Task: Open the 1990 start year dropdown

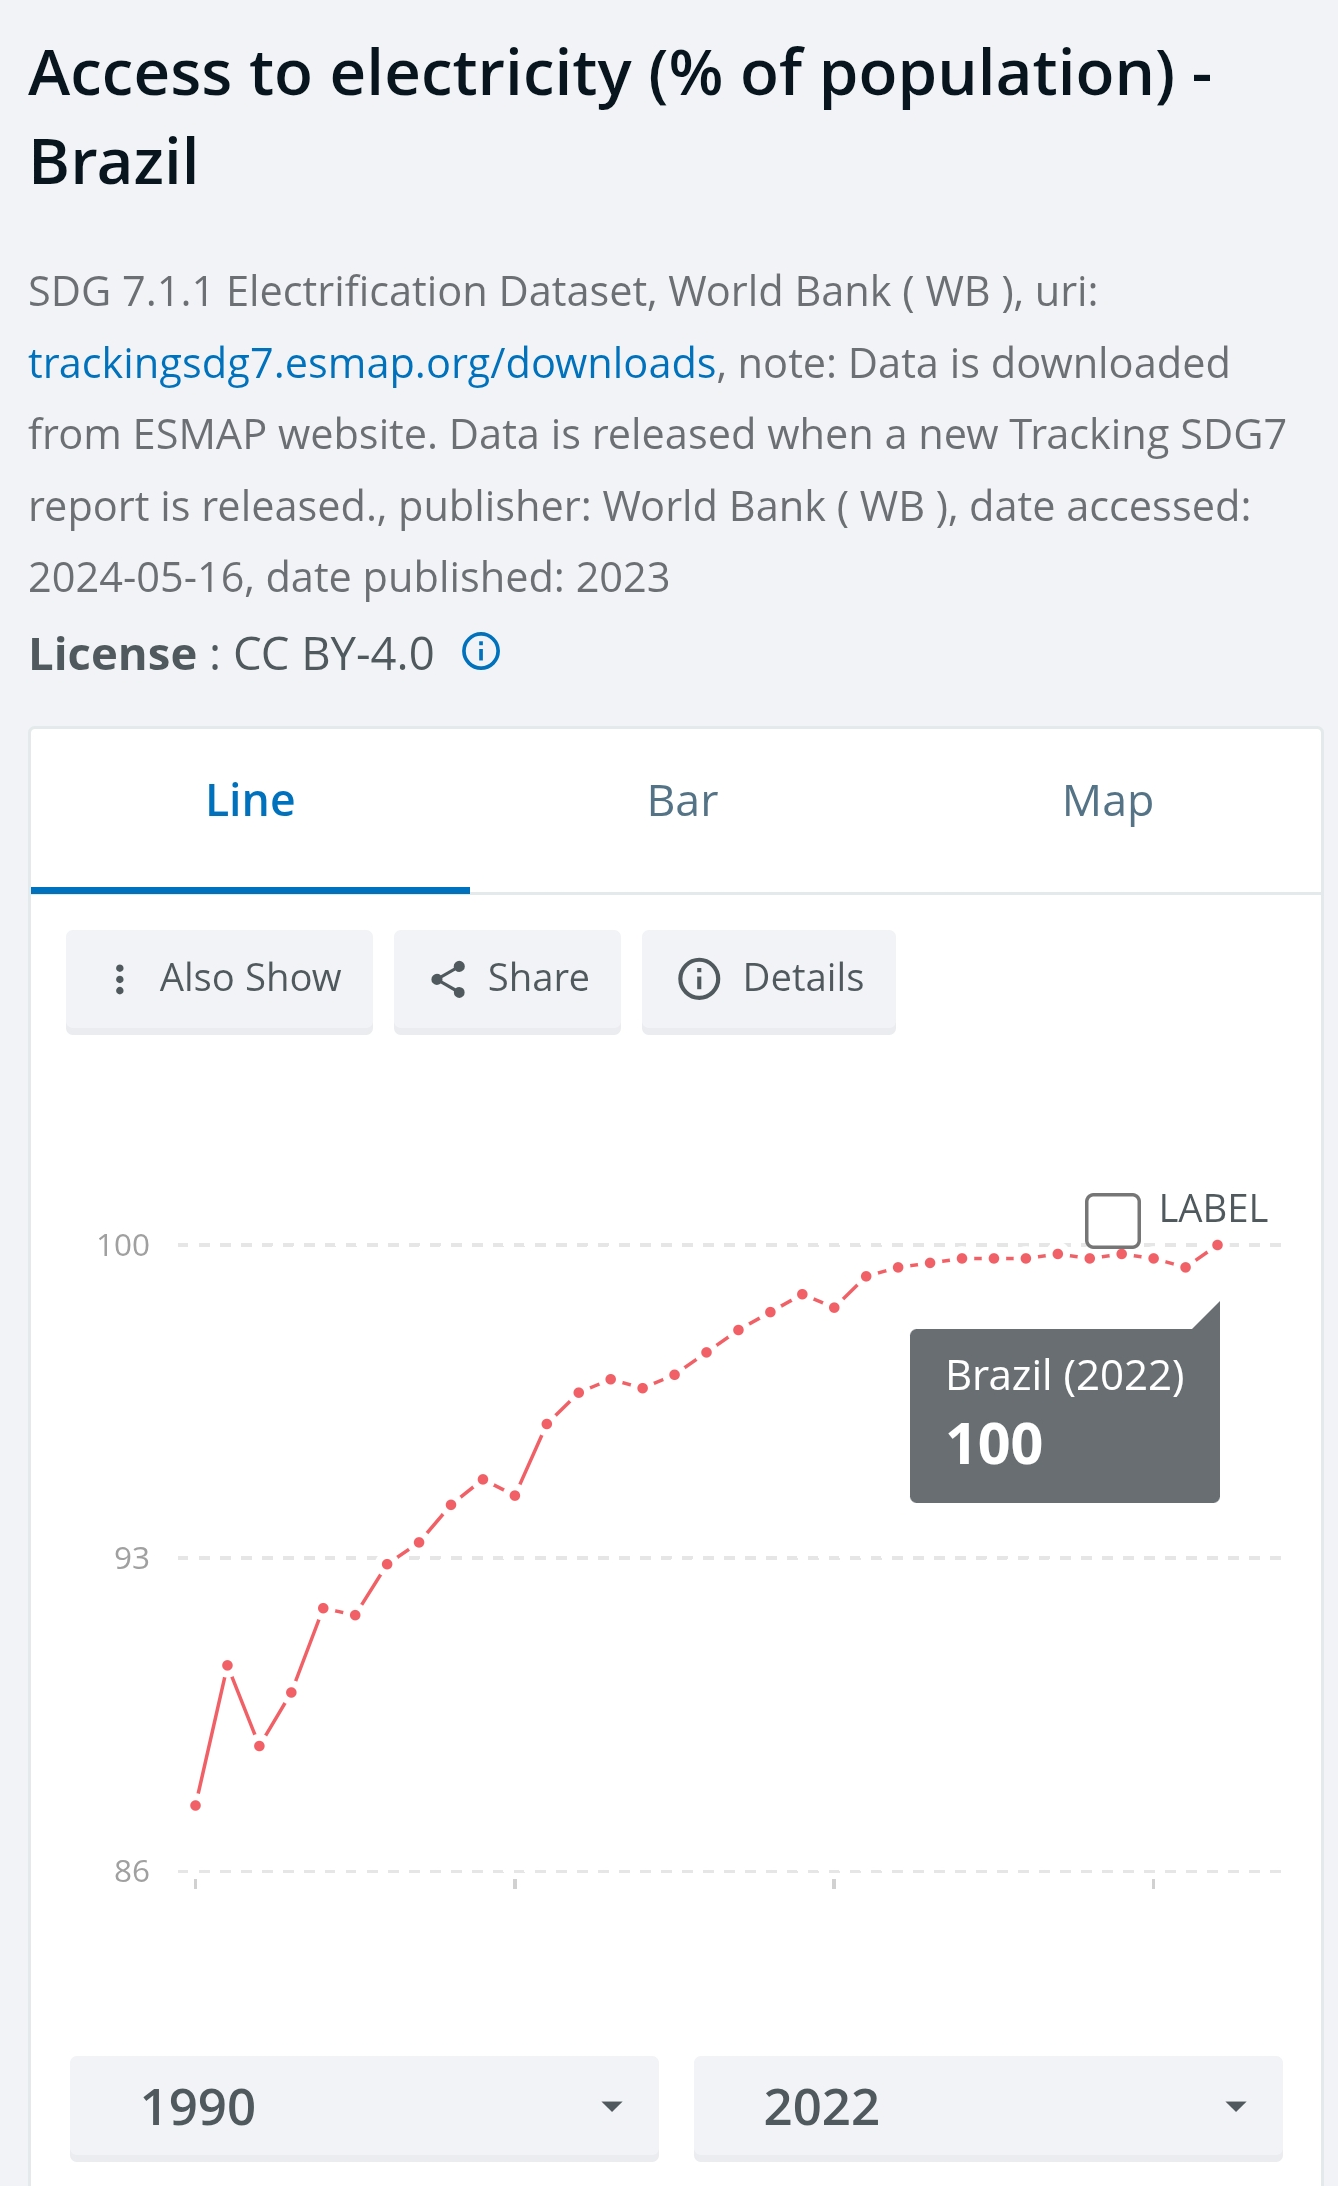Action: (364, 2107)
